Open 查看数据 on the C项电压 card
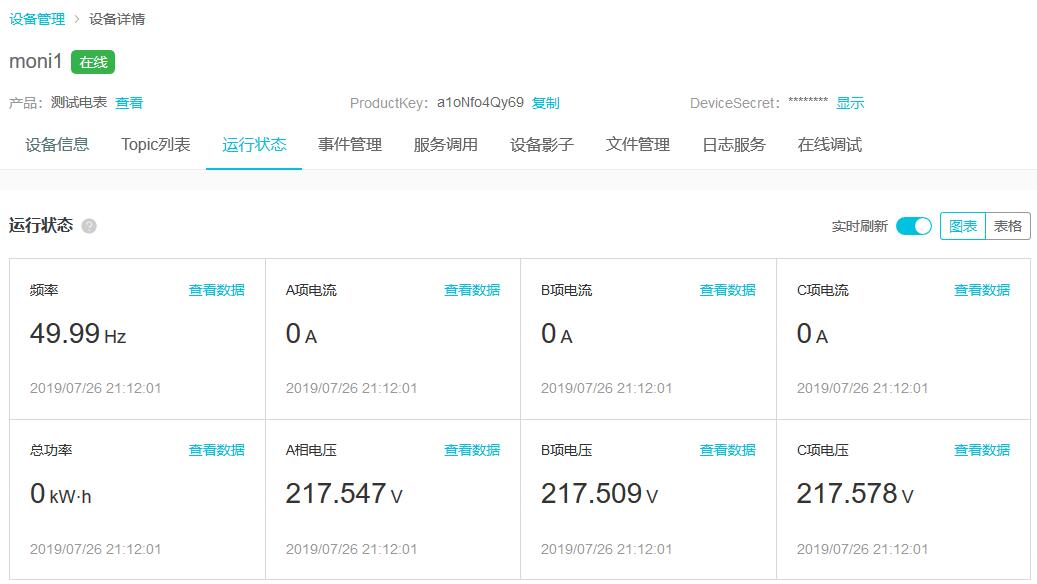1037x584 pixels. tap(981, 450)
